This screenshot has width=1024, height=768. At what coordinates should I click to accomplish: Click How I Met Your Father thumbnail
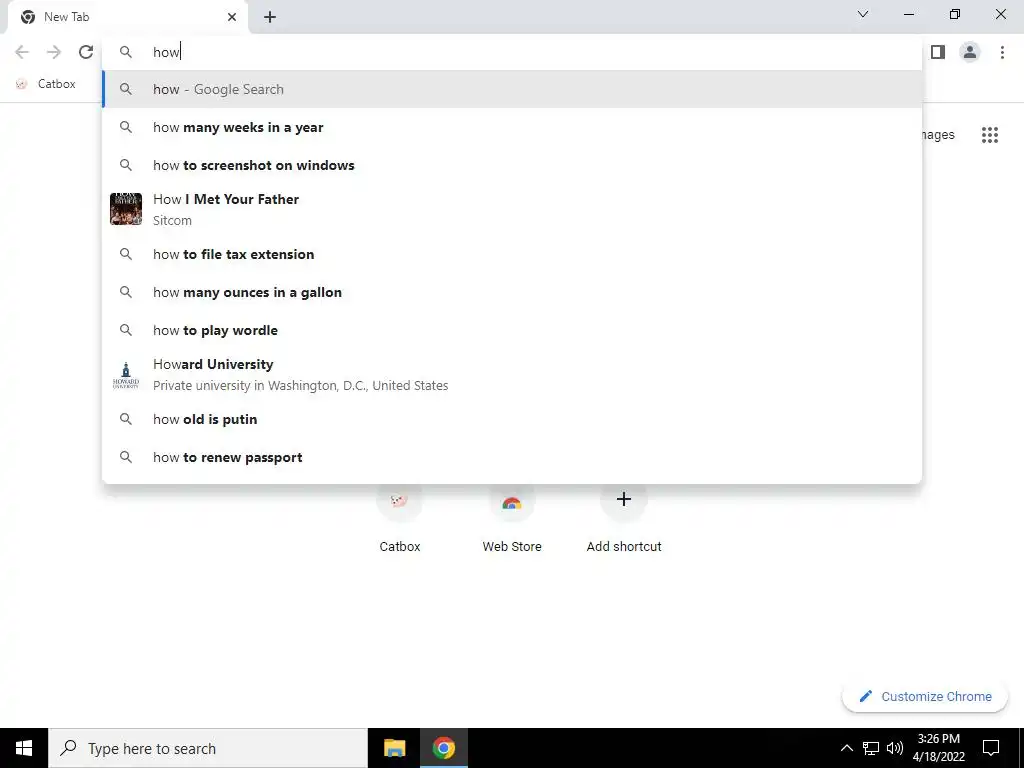(x=126, y=209)
